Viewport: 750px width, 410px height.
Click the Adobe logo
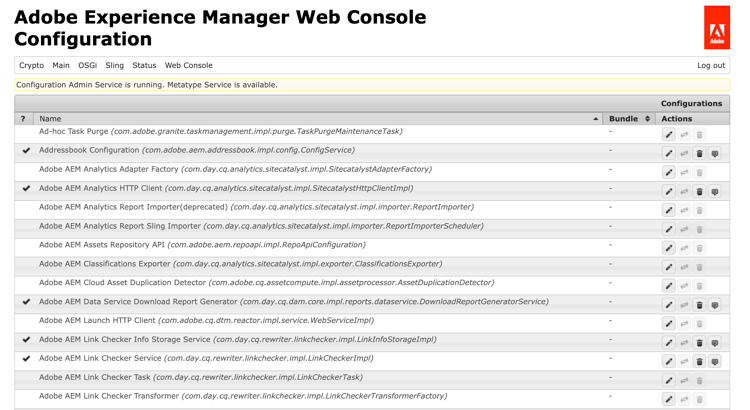717,27
